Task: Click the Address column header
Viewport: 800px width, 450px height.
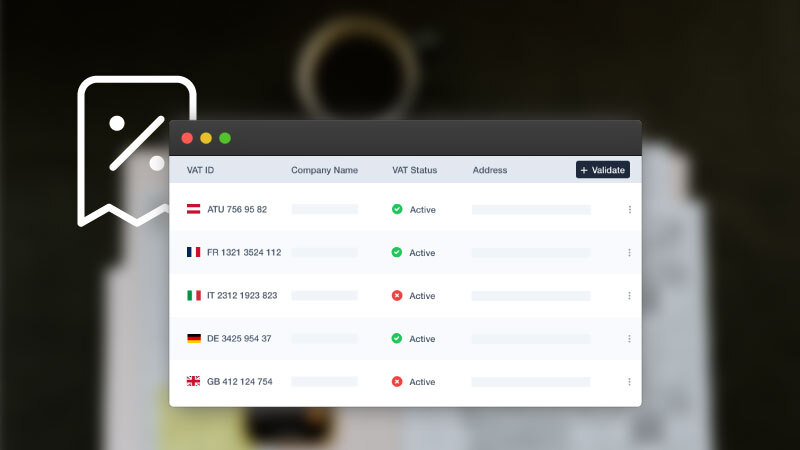Action: point(490,170)
